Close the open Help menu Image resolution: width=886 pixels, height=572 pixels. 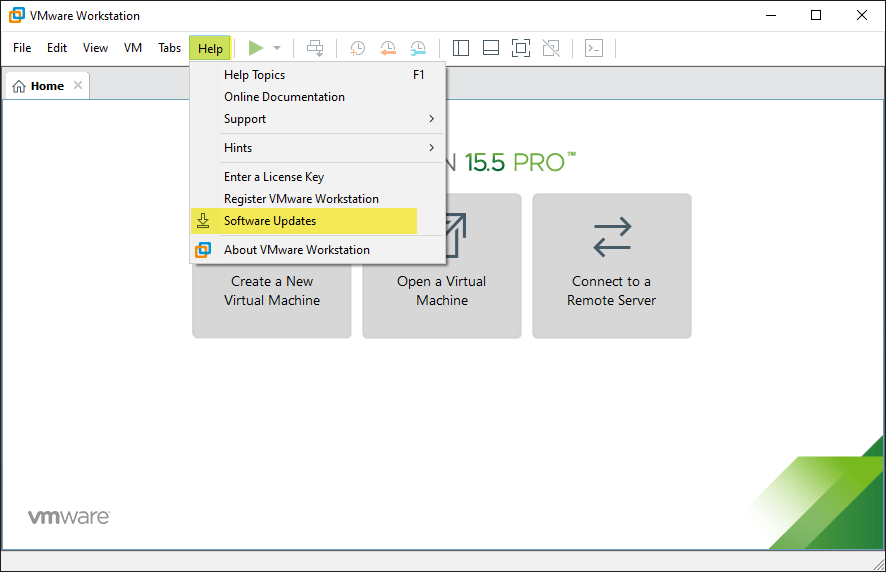pyautogui.click(x=210, y=49)
